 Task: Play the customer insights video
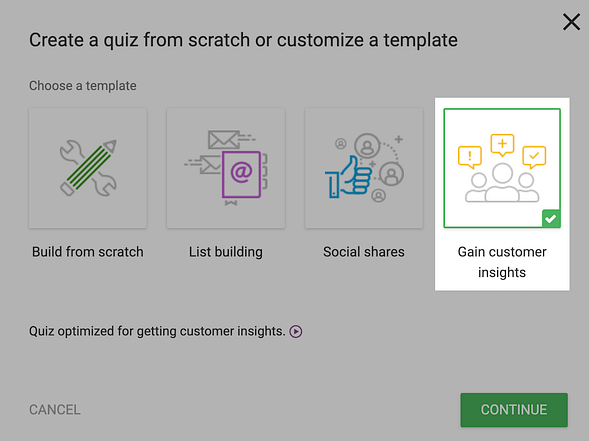(x=296, y=332)
